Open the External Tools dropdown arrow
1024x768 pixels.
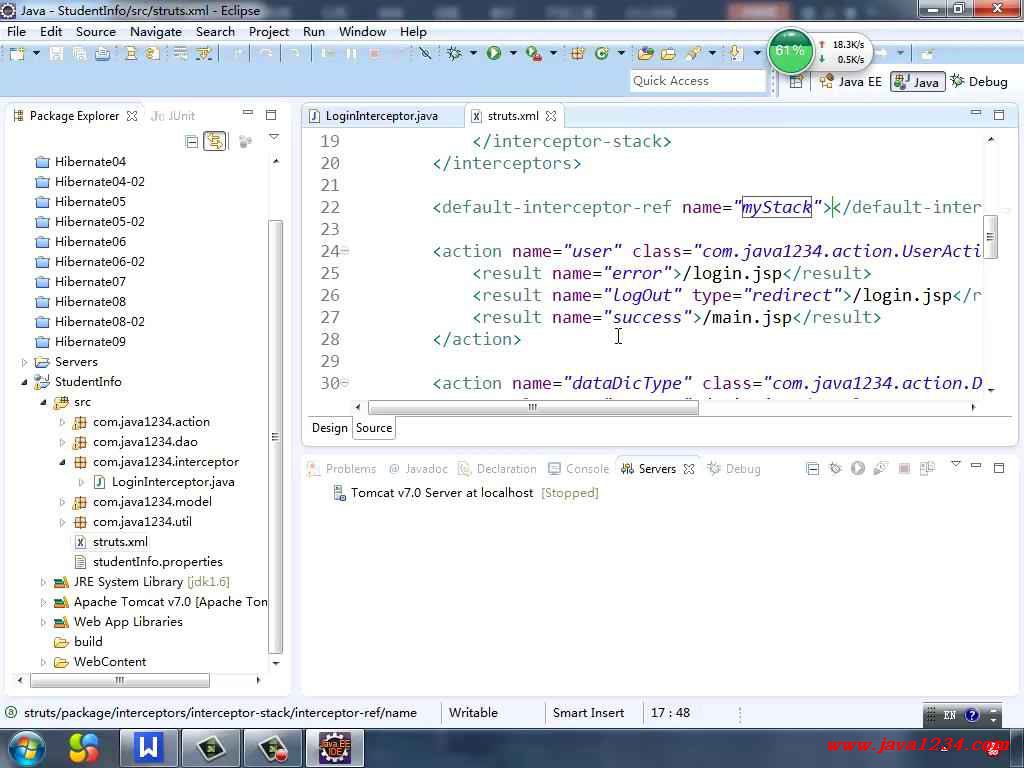tap(553, 54)
